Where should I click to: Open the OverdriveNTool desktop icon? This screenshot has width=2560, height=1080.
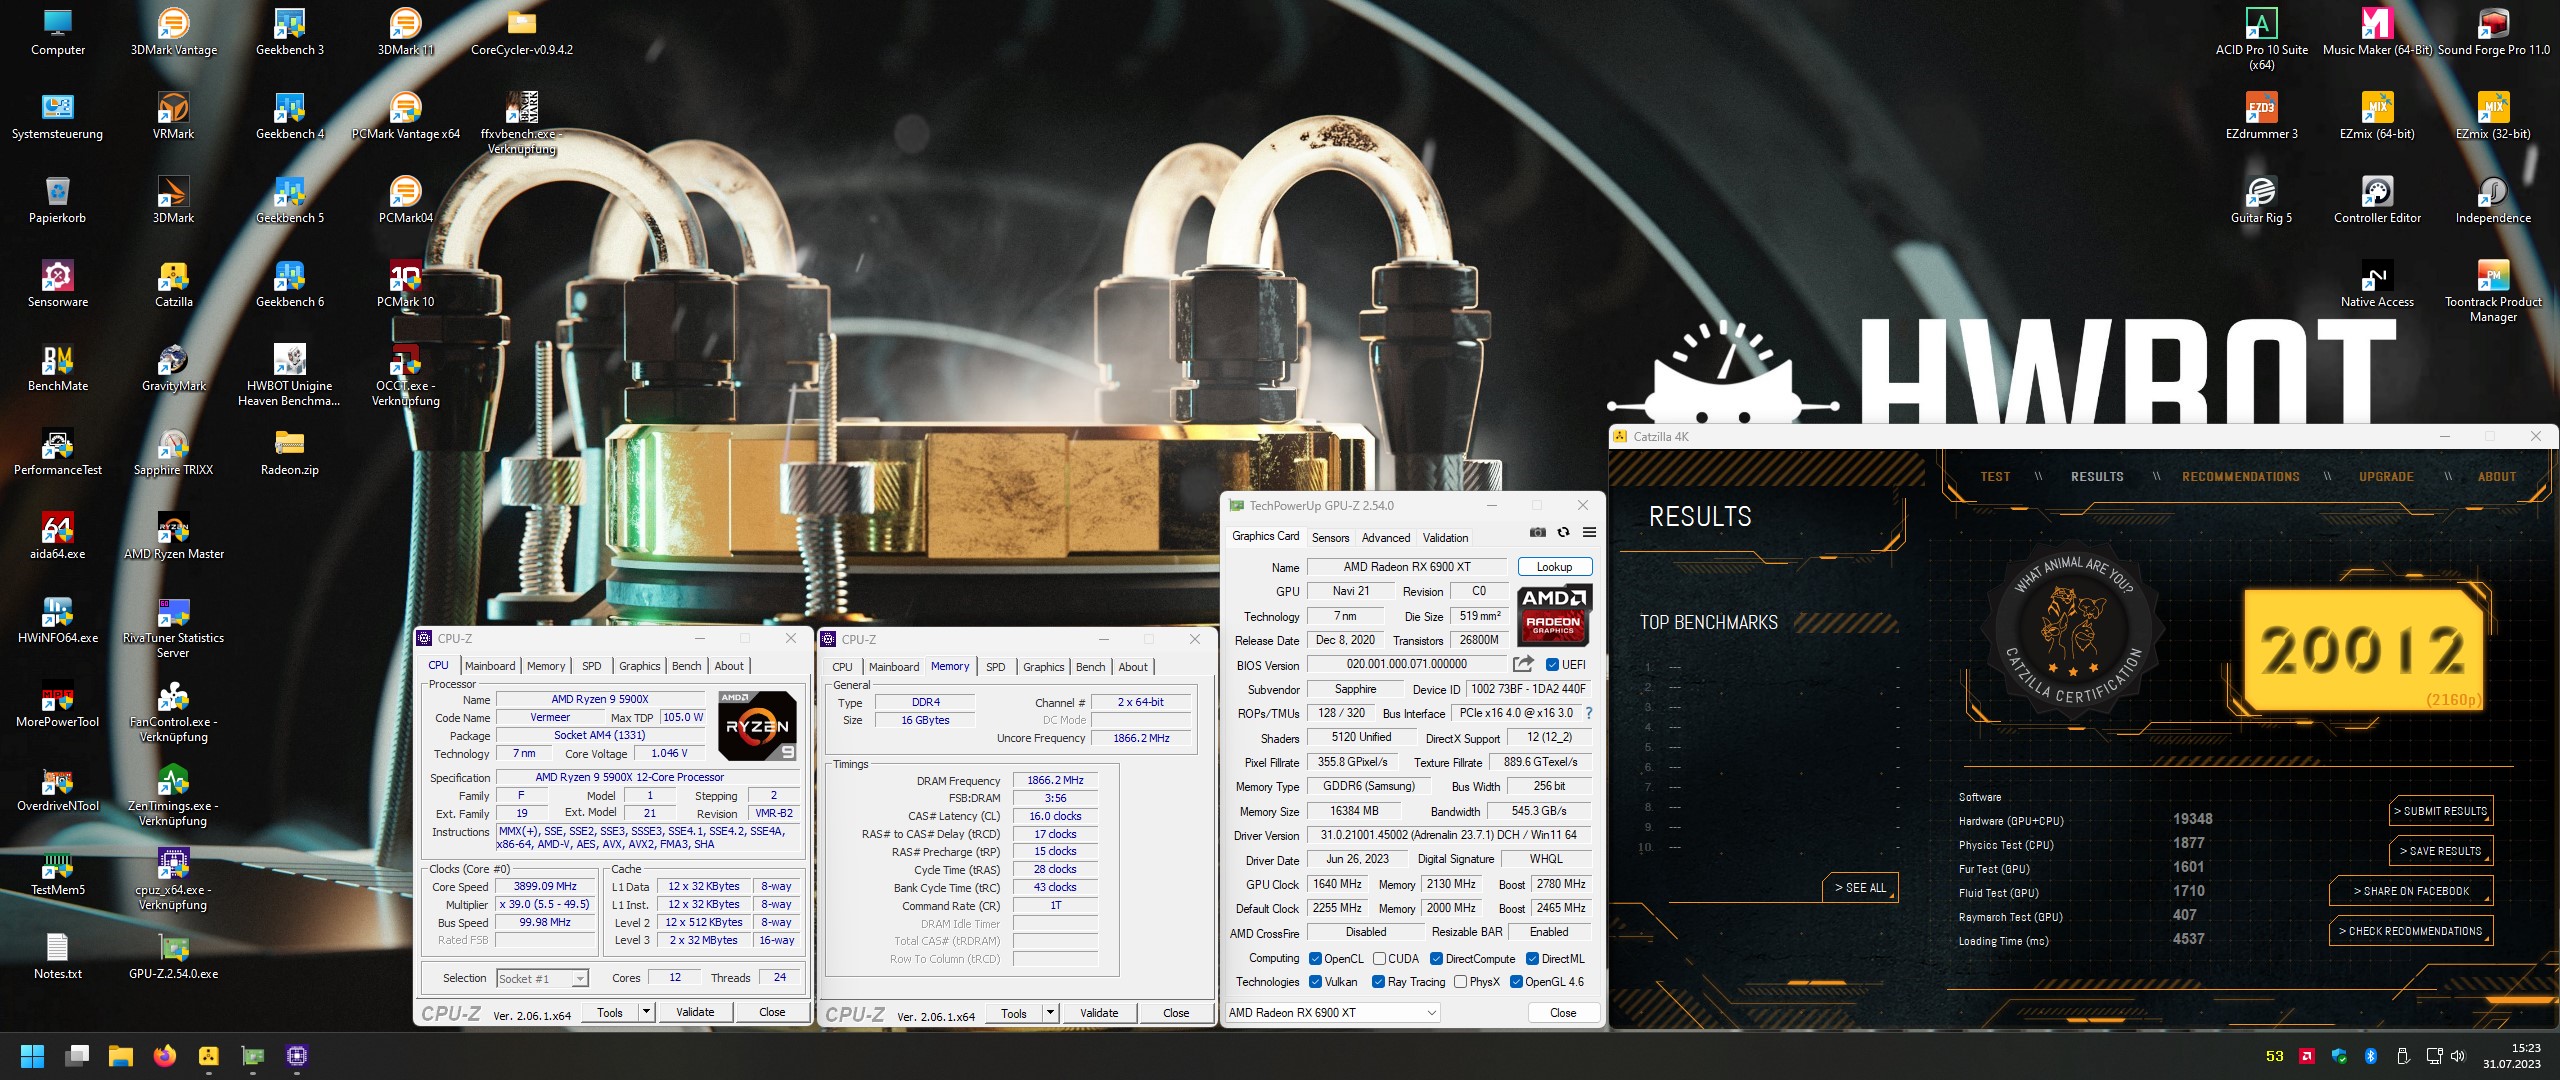[58, 788]
